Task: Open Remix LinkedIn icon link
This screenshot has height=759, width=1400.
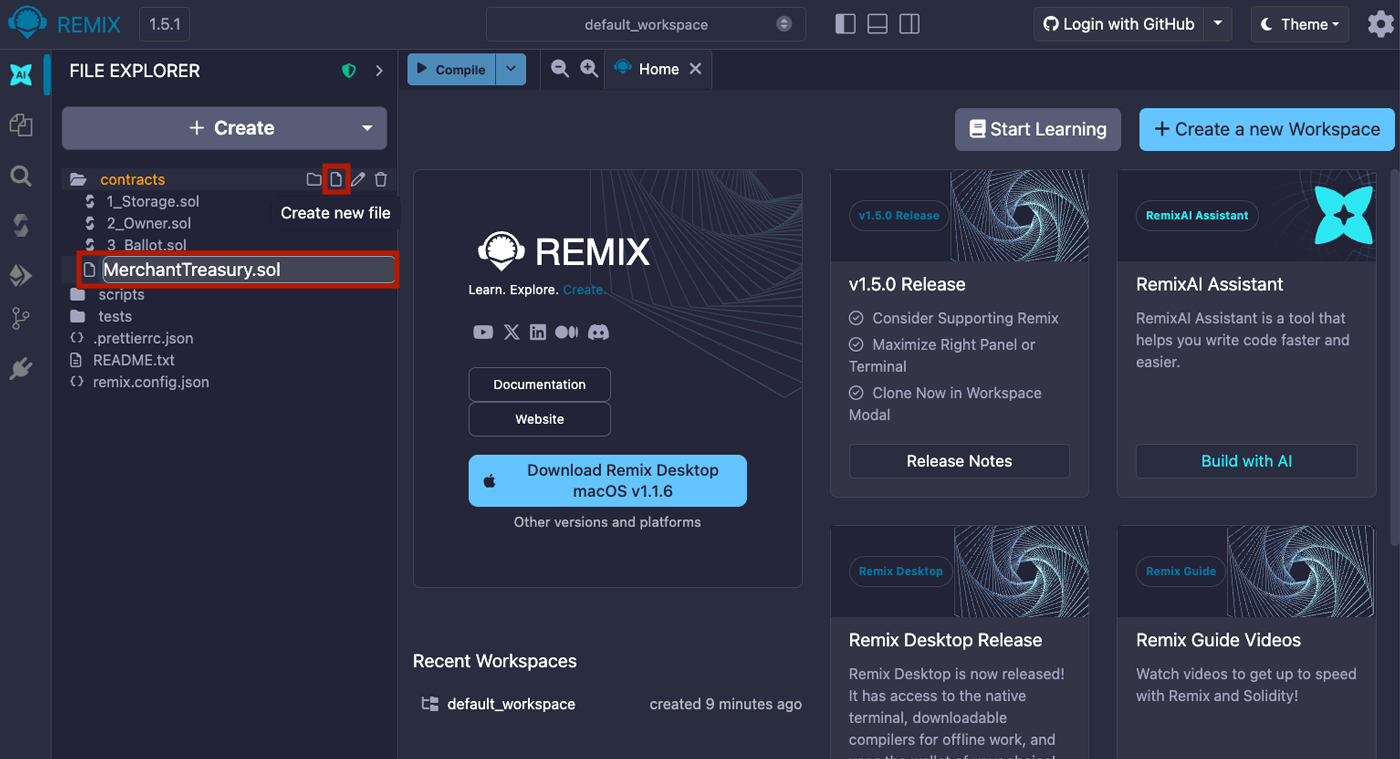Action: 538,332
